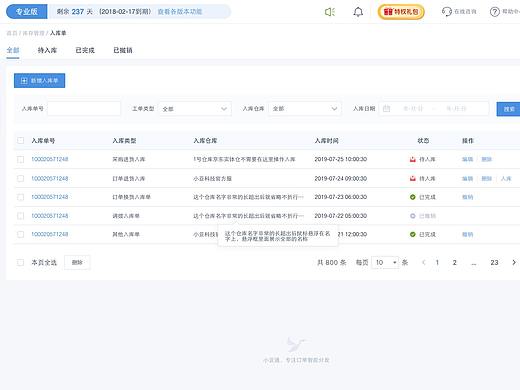
Task: Open order number in 其他入库单 row
Action: 50,234
